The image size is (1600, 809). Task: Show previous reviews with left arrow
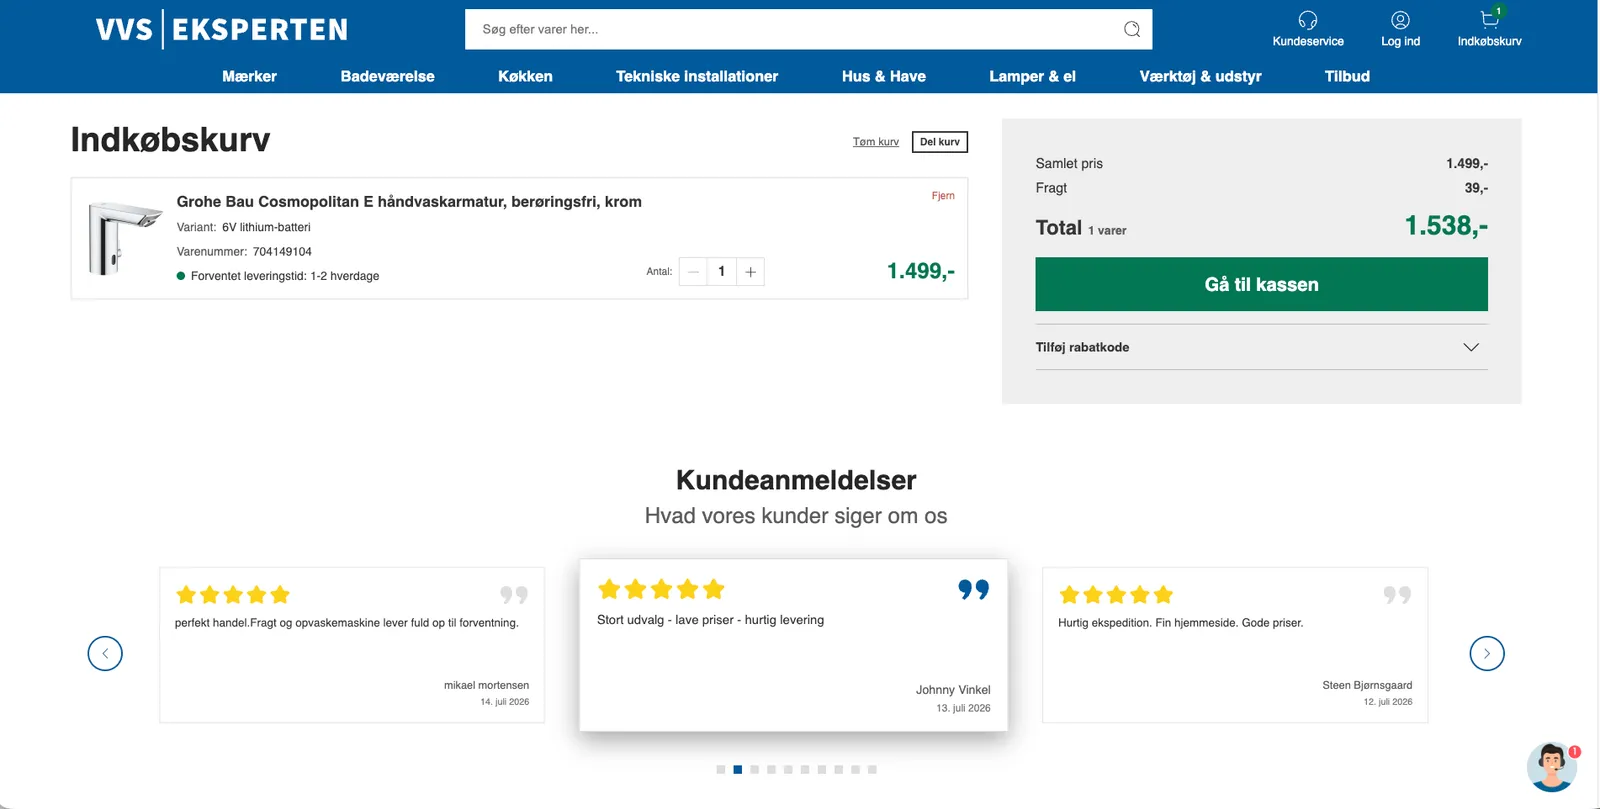click(x=105, y=653)
